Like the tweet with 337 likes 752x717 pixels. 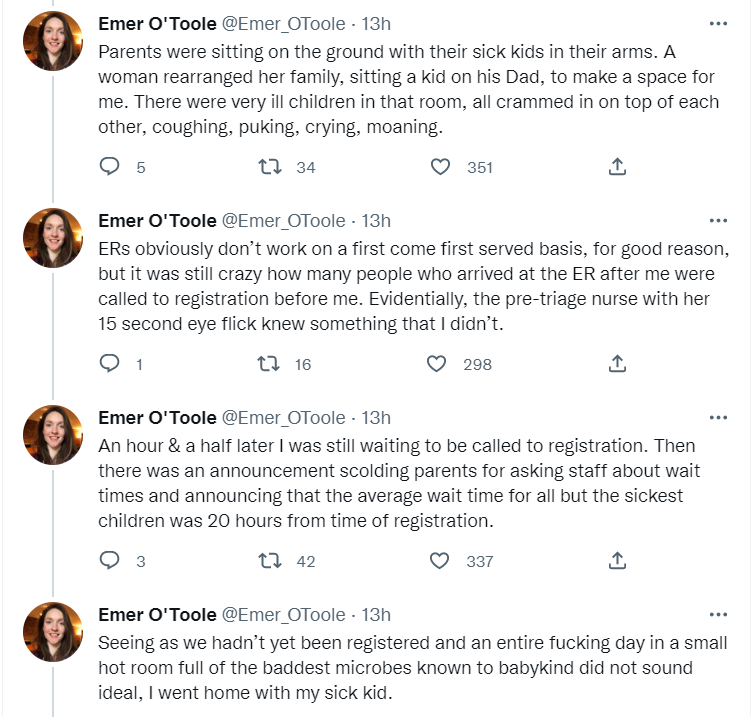tap(440, 561)
